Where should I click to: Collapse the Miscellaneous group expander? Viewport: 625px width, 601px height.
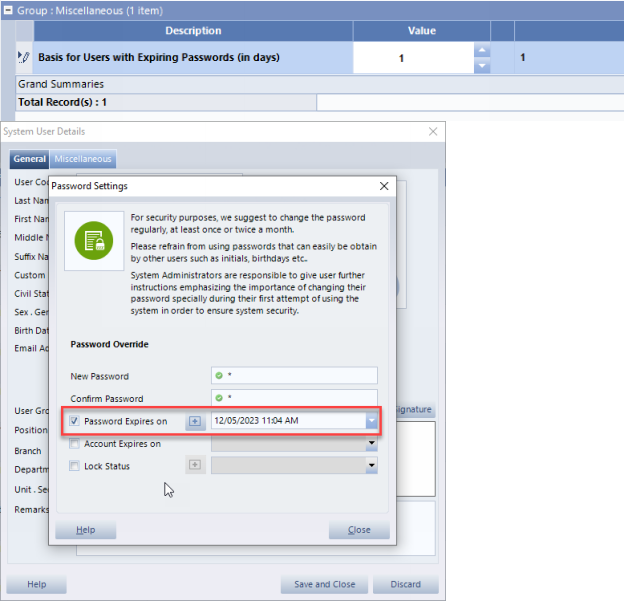click(8, 9)
